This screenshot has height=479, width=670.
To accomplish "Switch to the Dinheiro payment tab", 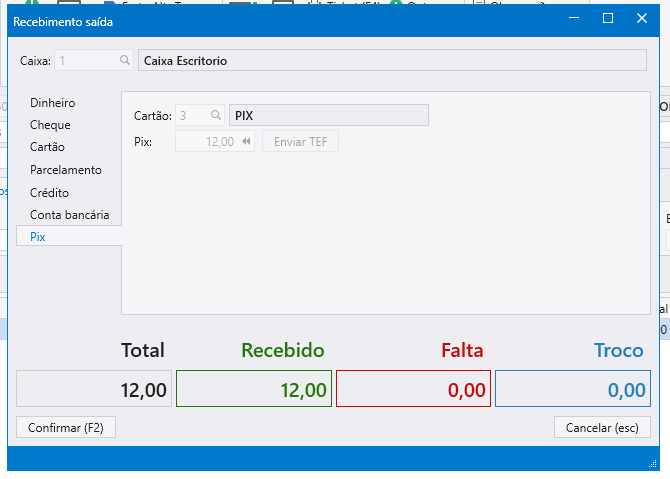I will pyautogui.click(x=53, y=103).
